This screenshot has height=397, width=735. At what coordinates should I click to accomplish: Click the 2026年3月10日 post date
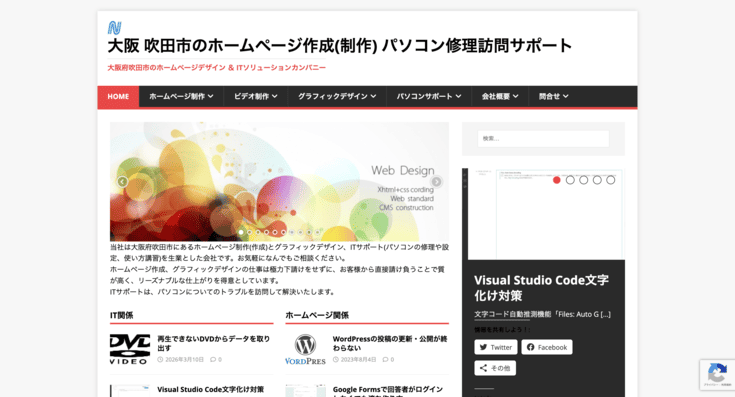[x=184, y=360]
